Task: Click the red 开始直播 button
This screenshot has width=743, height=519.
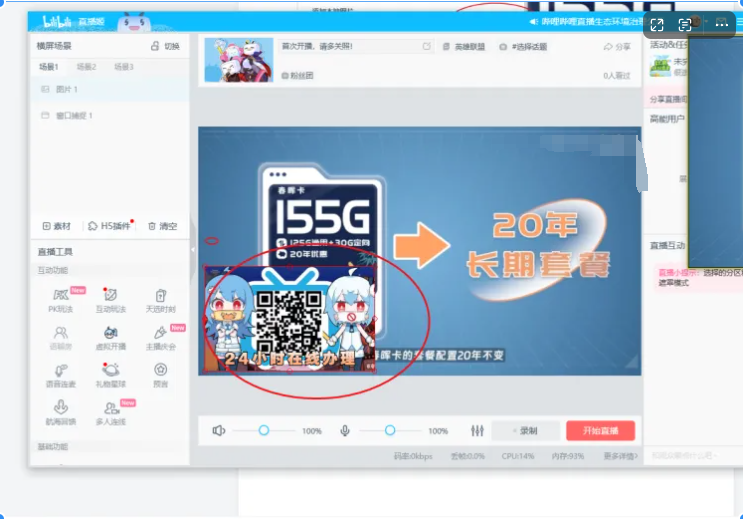Action: coord(600,430)
